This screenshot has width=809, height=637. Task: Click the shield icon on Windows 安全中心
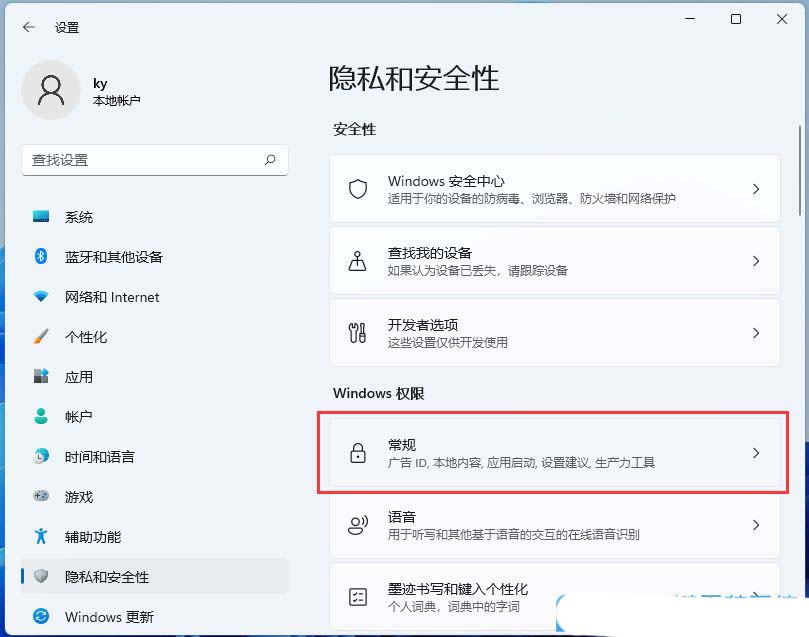coord(357,188)
